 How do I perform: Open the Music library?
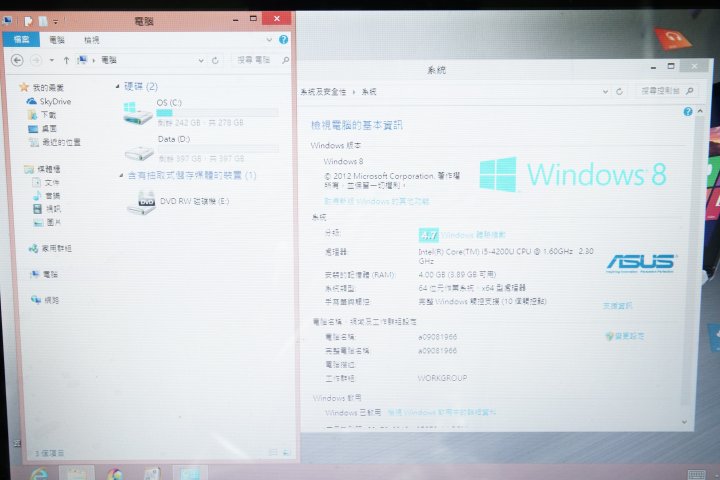[46, 196]
